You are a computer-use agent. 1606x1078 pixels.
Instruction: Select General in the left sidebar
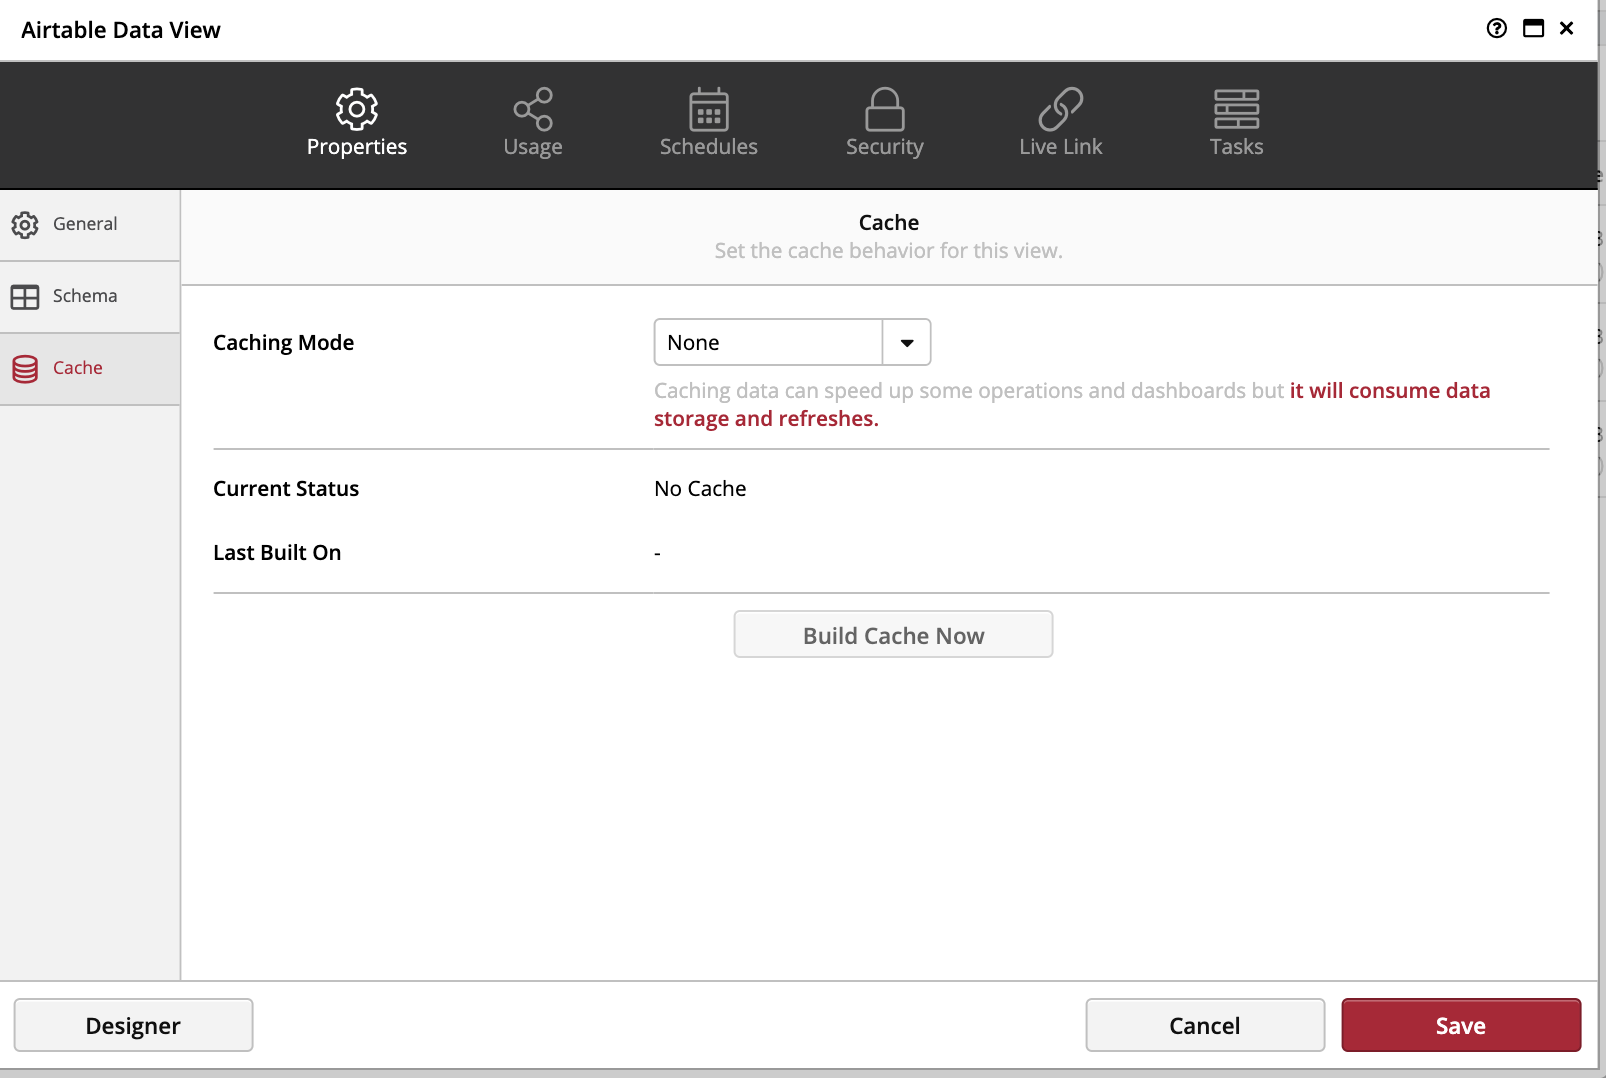coord(90,225)
